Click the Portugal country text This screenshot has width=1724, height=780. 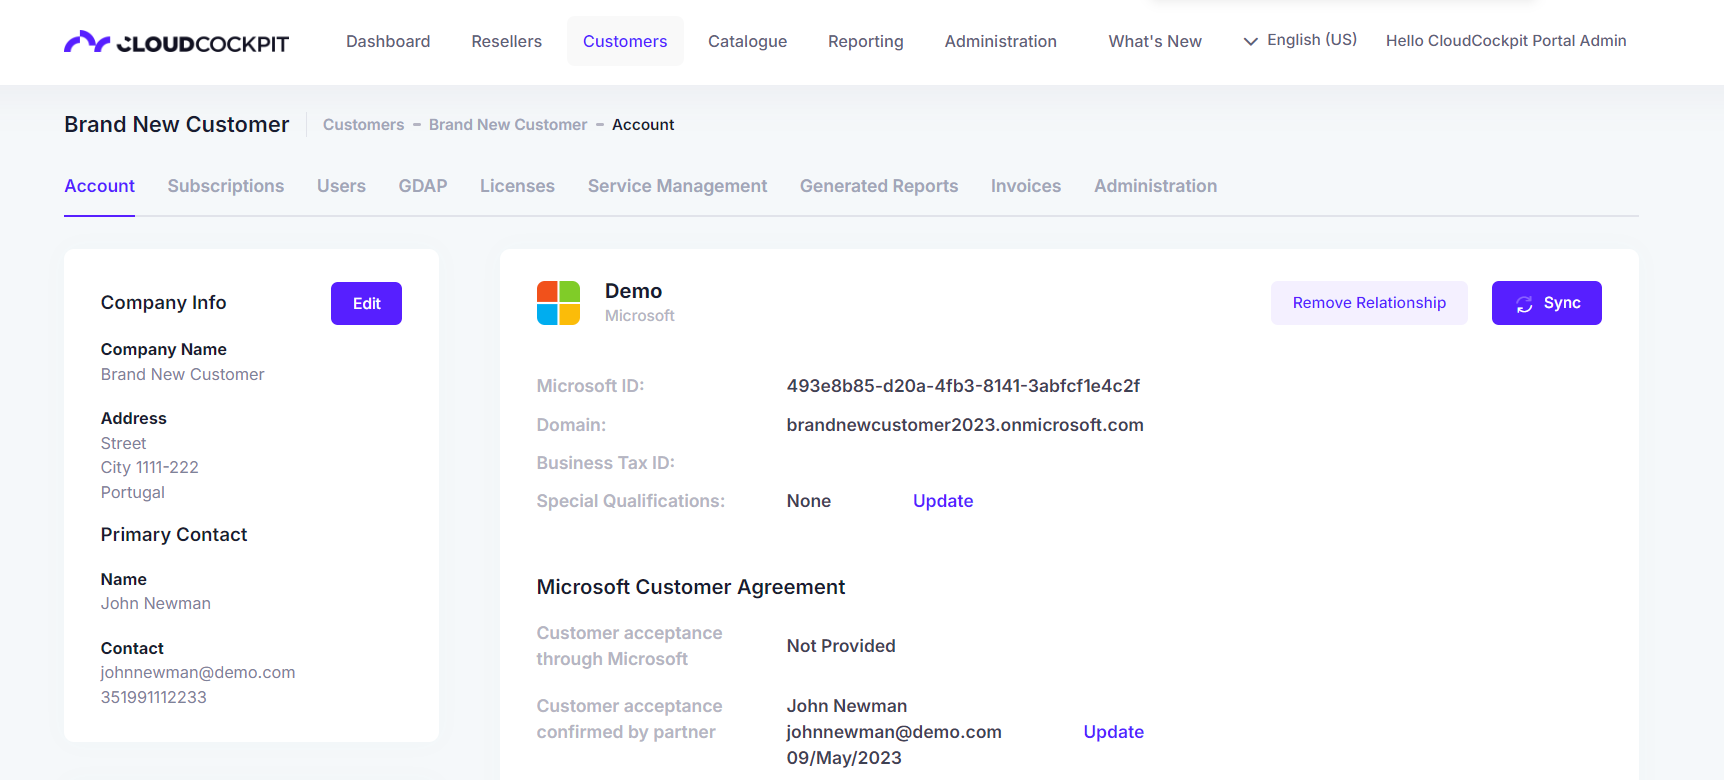pyautogui.click(x=133, y=492)
